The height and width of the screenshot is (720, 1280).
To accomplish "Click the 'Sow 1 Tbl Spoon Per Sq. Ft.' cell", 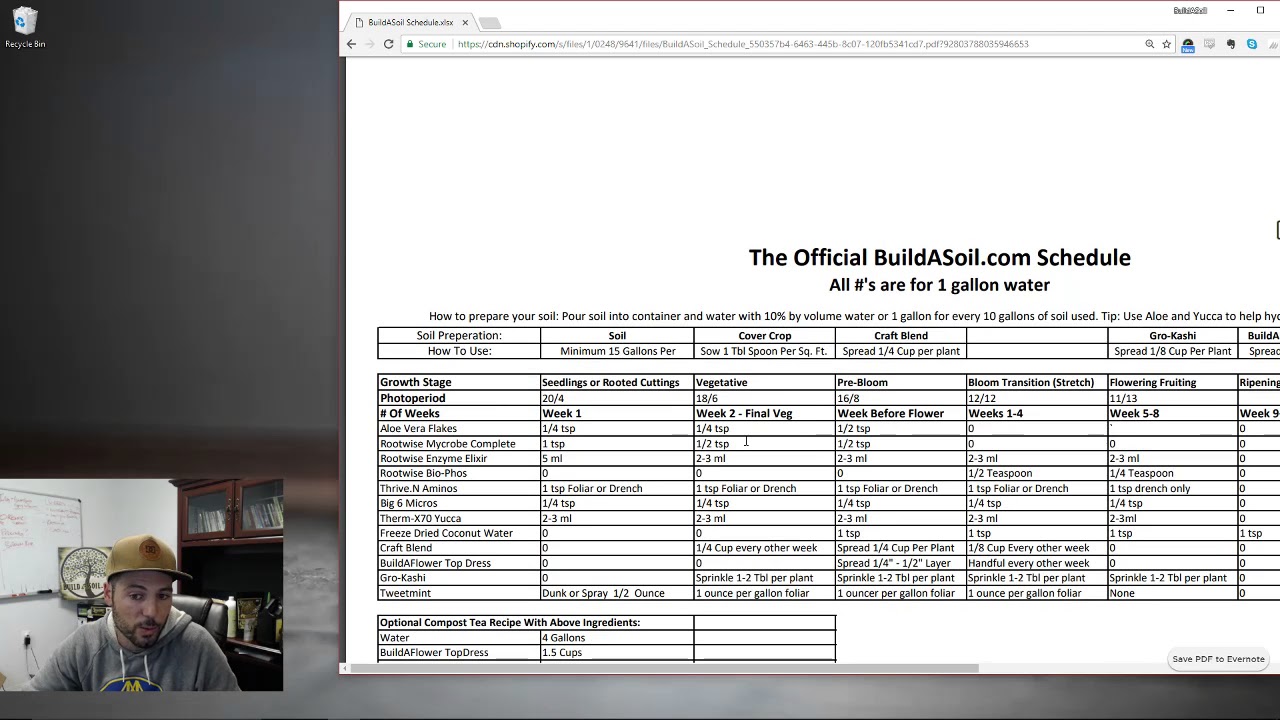I will (764, 351).
